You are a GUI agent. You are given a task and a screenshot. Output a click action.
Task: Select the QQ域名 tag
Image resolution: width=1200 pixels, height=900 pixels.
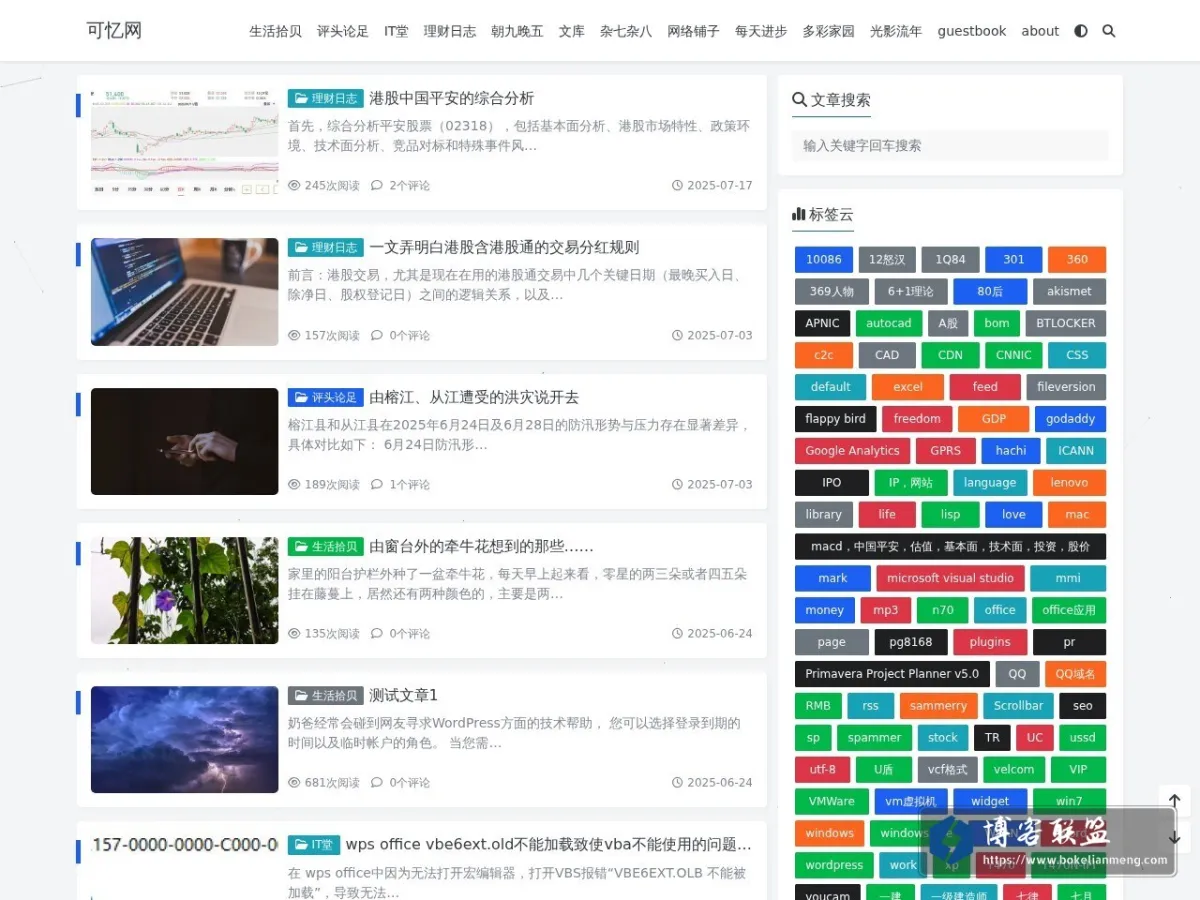click(1076, 674)
